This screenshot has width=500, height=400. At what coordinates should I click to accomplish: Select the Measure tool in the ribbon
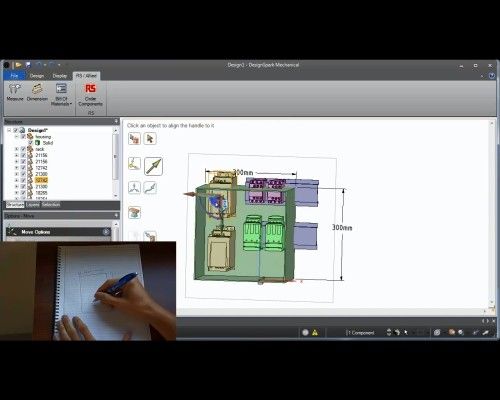(x=15, y=93)
